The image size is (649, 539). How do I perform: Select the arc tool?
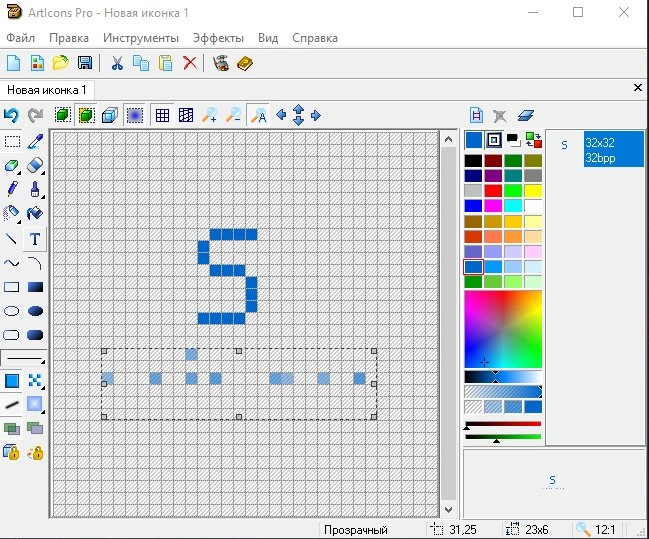coord(35,263)
